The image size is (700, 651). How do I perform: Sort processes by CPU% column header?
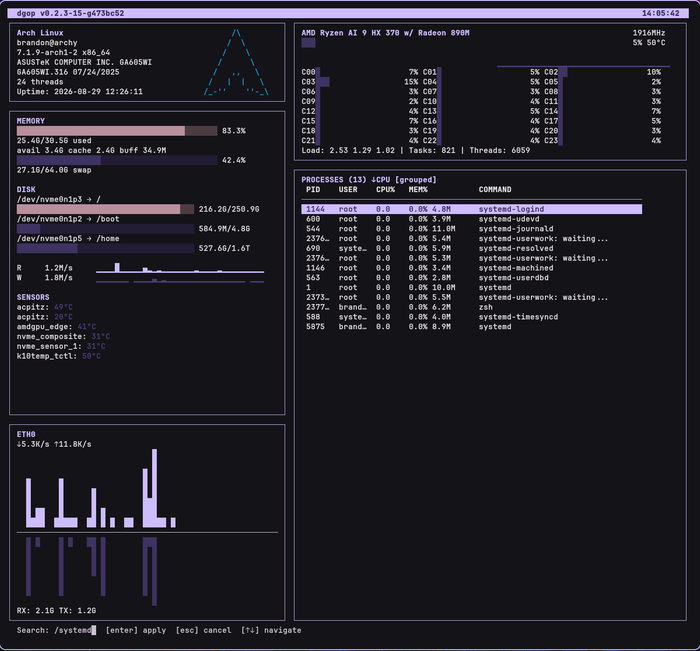tap(385, 189)
